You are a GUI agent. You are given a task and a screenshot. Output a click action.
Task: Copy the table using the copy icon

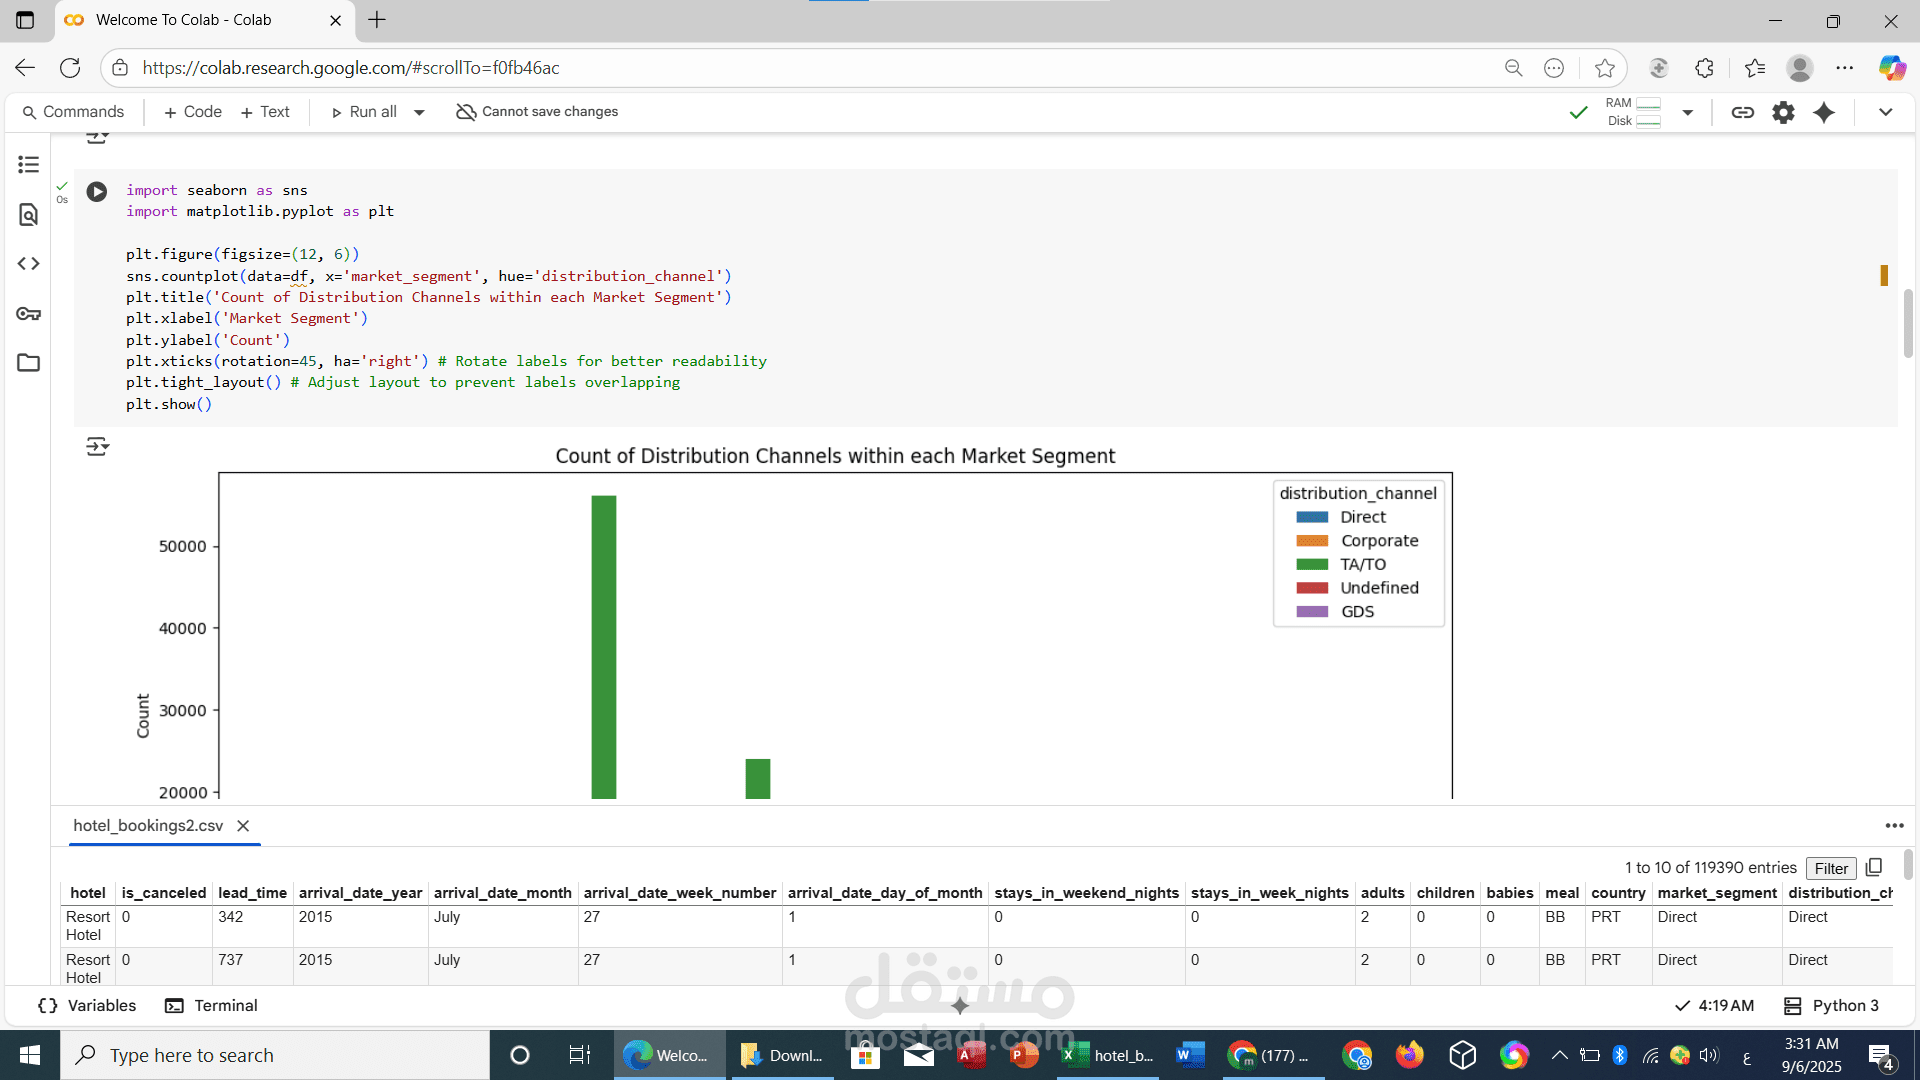[x=1874, y=868]
